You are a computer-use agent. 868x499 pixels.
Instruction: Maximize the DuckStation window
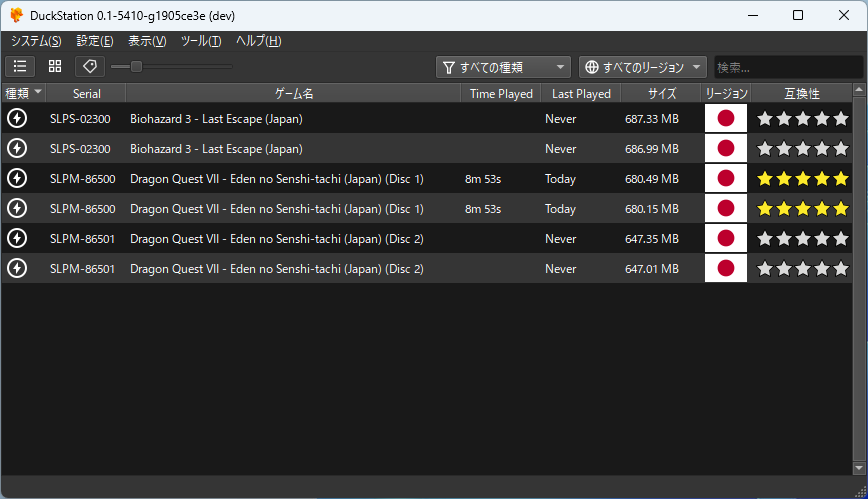point(798,15)
